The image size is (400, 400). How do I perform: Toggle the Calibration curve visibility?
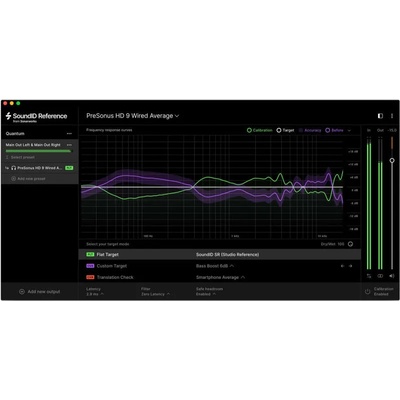pyautogui.click(x=259, y=130)
